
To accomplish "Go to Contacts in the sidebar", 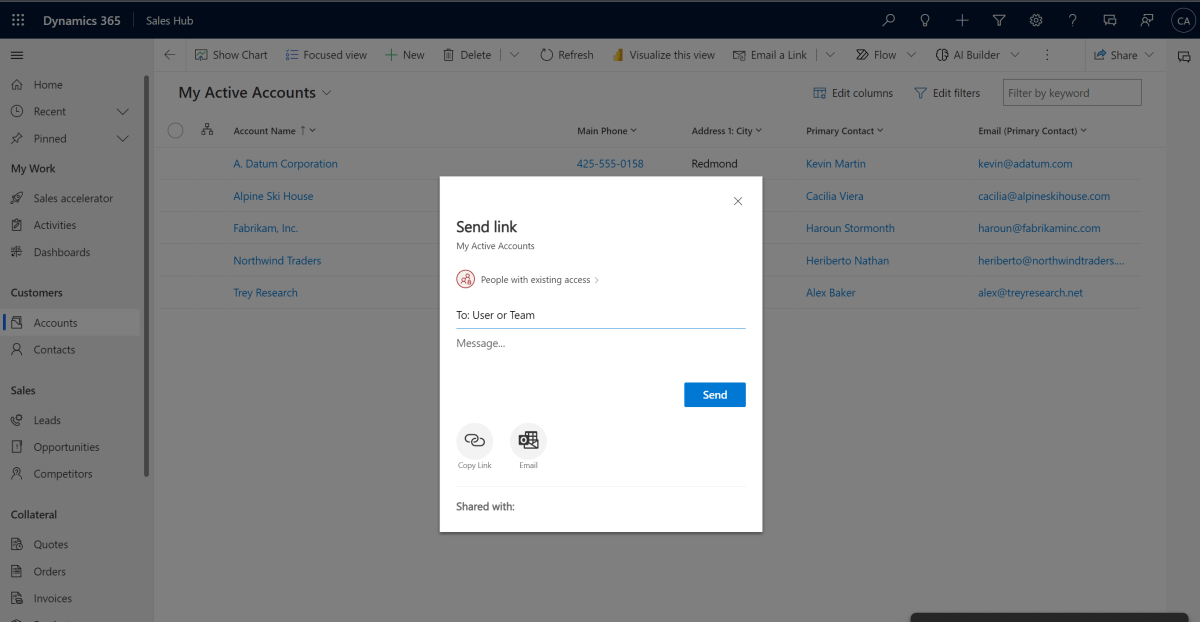I will tap(58, 349).
